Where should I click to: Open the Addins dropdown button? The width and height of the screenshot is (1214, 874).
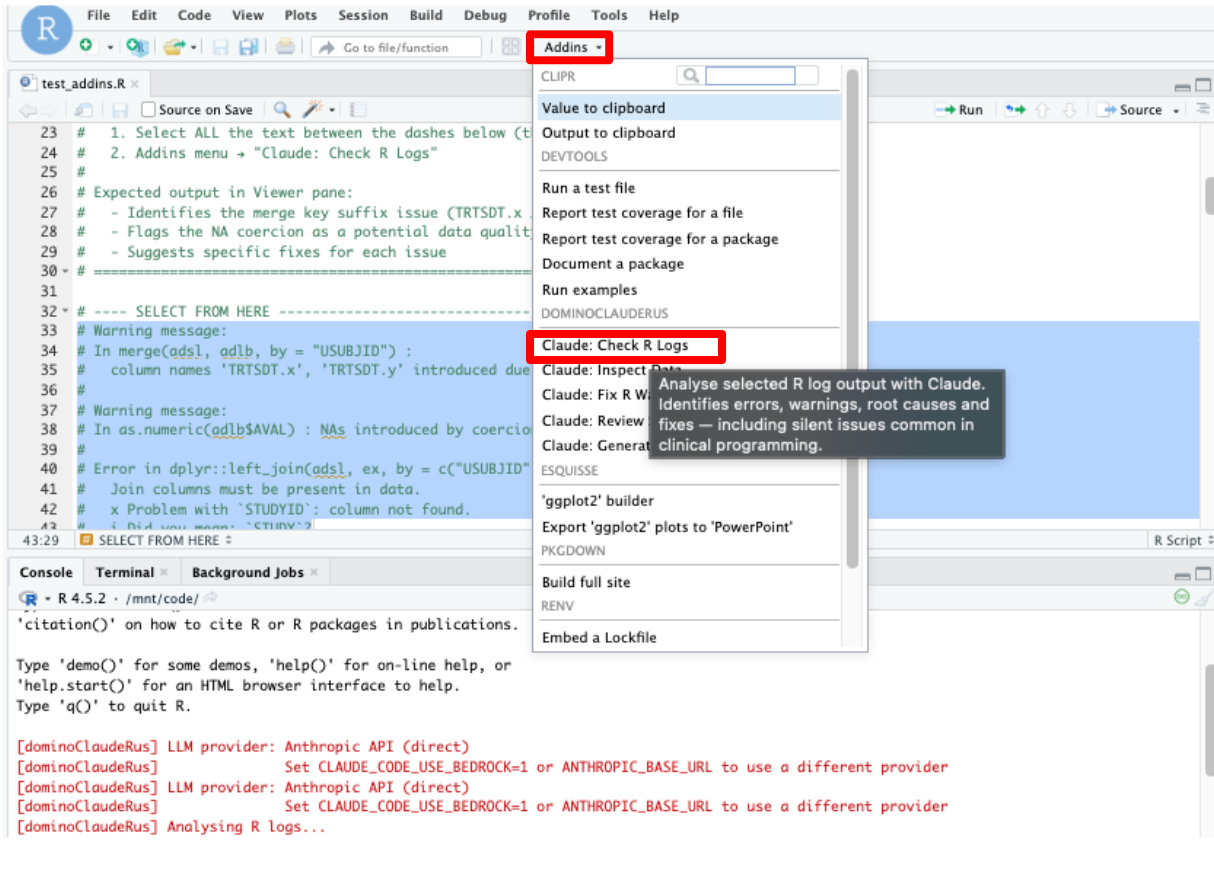(572, 47)
